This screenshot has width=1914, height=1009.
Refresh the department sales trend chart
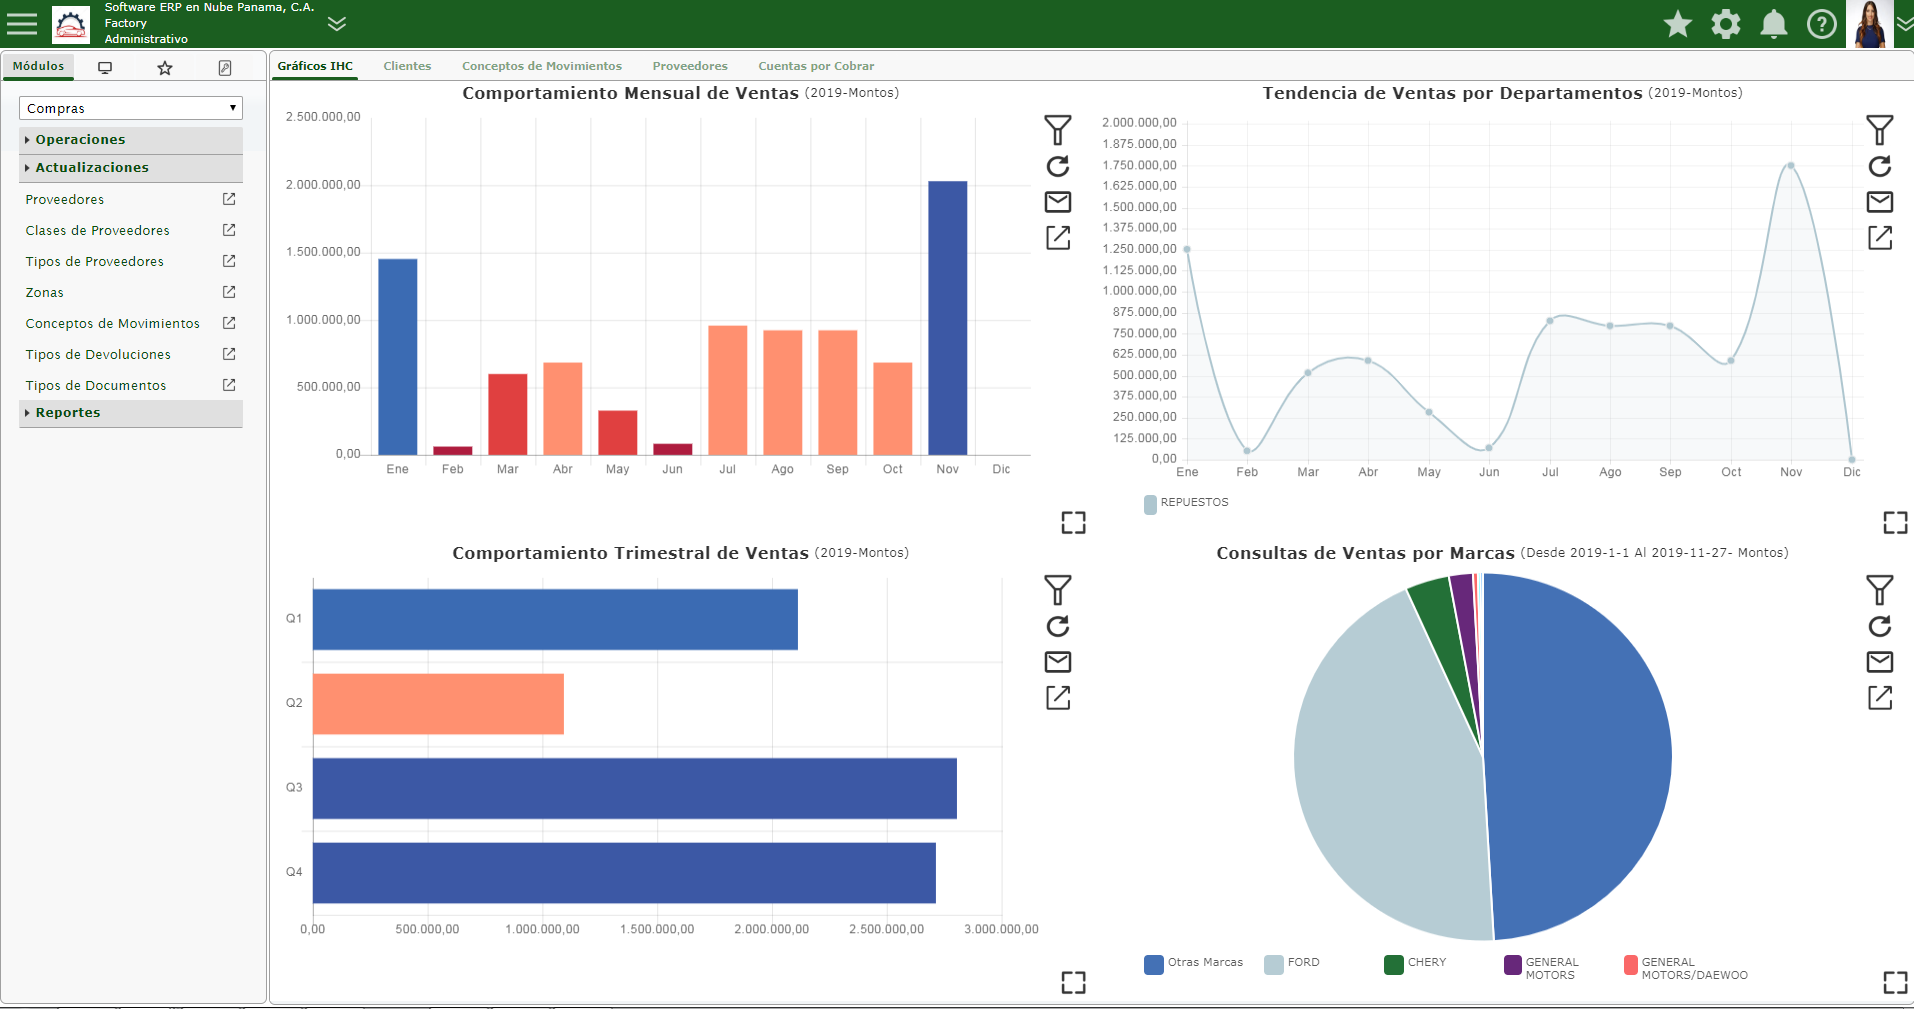(1880, 166)
